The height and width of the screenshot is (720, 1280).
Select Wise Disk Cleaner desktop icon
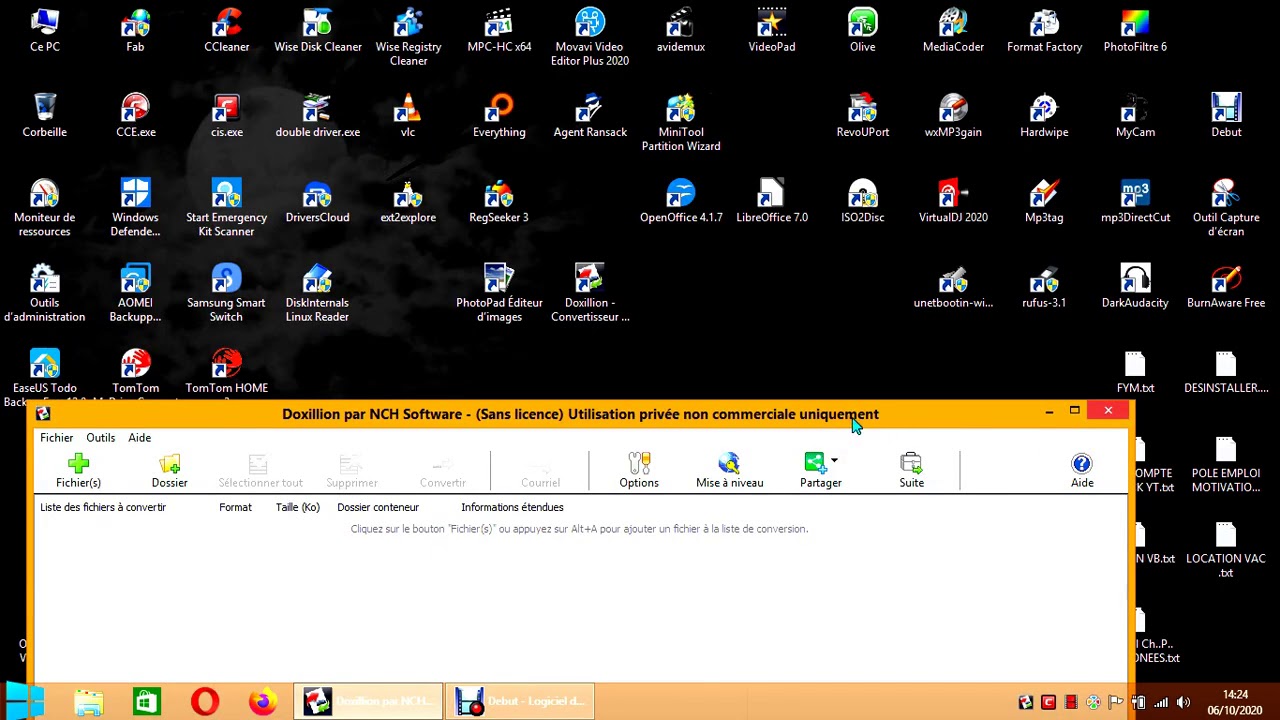pyautogui.click(x=318, y=30)
